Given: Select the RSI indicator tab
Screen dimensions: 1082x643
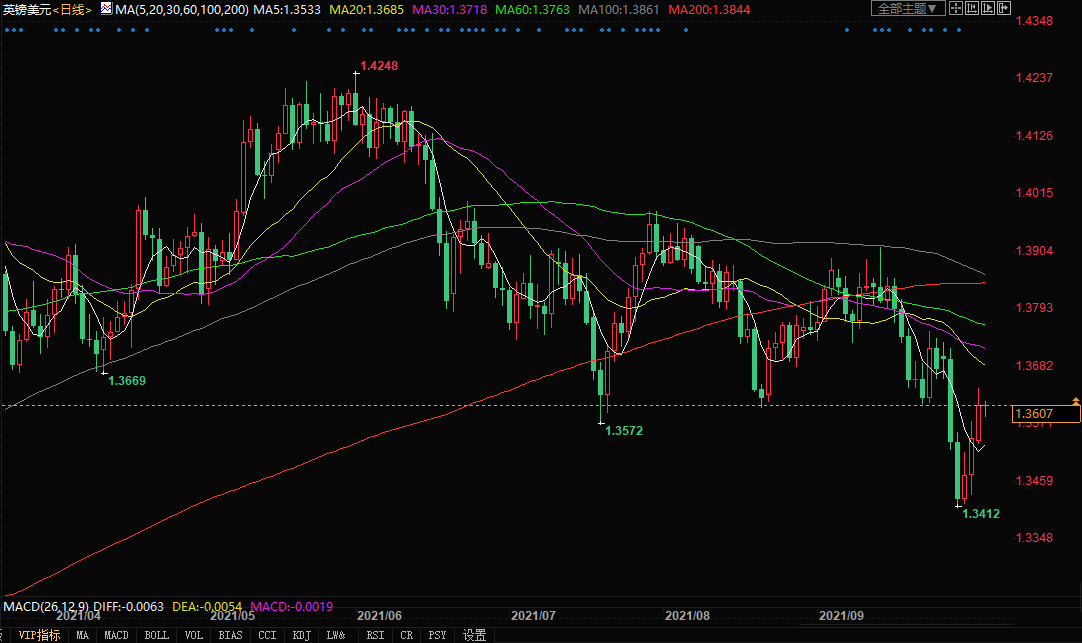Looking at the screenshot, I should click(x=375, y=635).
